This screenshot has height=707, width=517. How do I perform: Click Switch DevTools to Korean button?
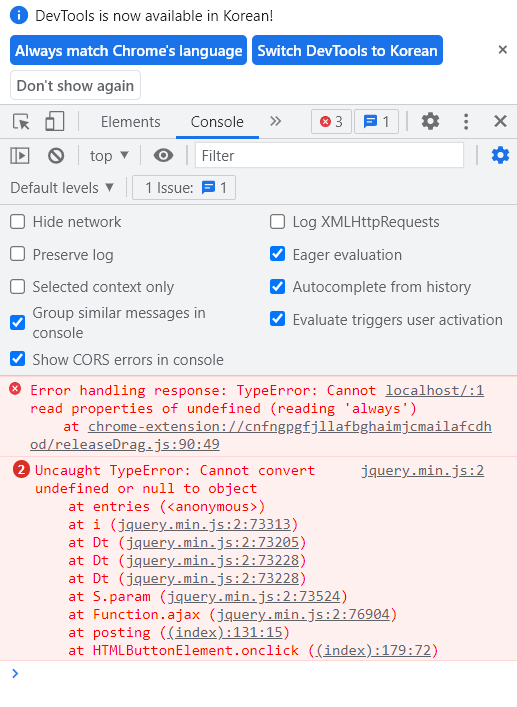(347, 50)
